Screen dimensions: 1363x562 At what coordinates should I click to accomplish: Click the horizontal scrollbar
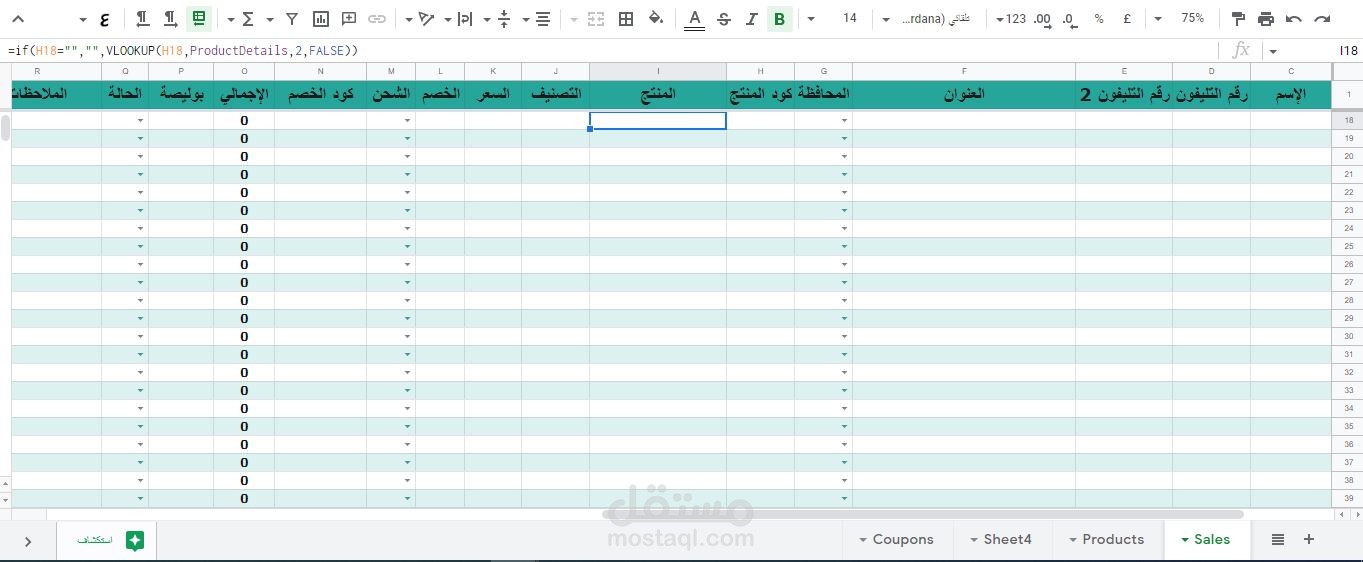click(x=921, y=515)
